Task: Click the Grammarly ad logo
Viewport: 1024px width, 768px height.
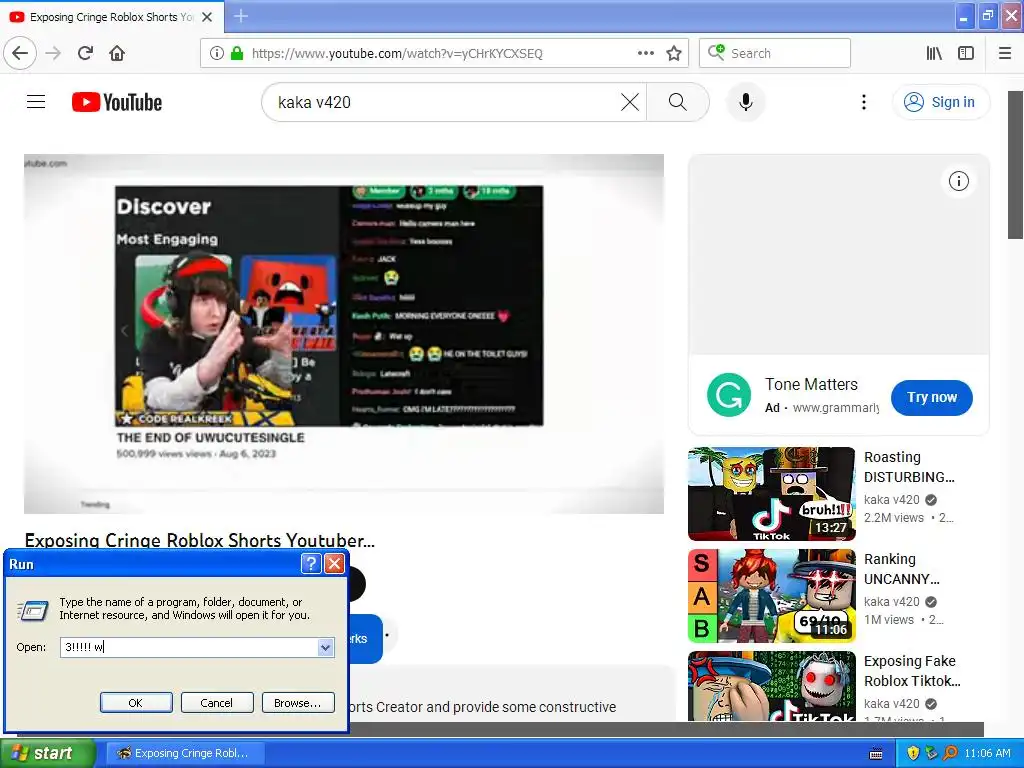Action: (729, 395)
